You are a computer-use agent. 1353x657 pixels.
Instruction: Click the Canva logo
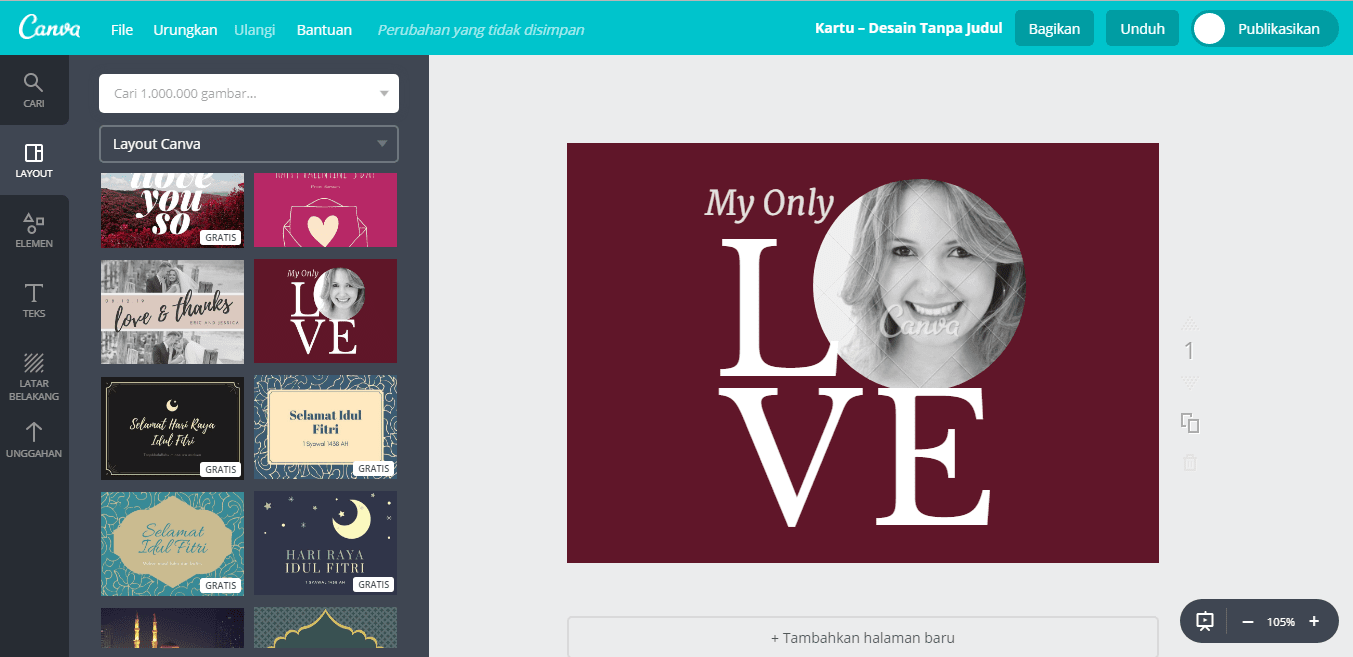tap(49, 28)
